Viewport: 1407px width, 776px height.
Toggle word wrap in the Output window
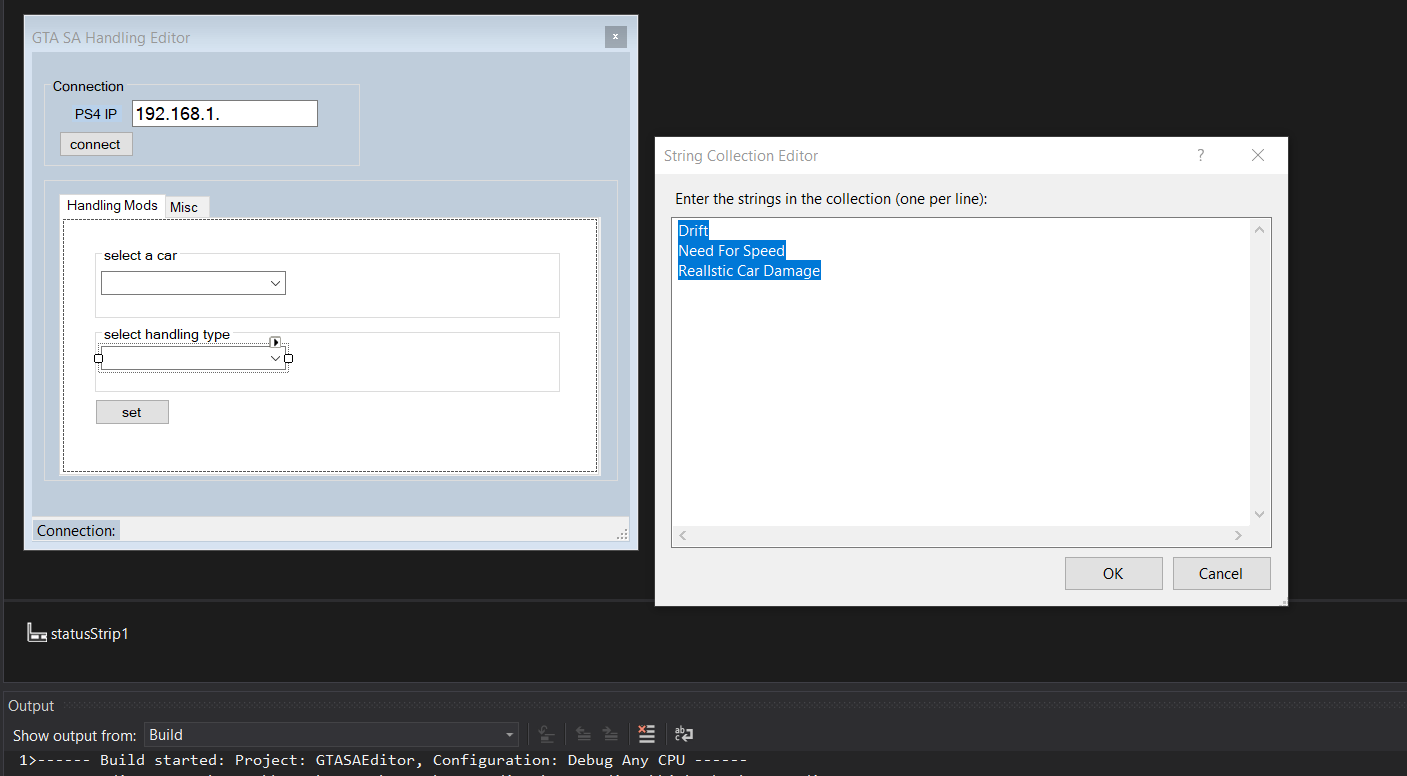[683, 734]
